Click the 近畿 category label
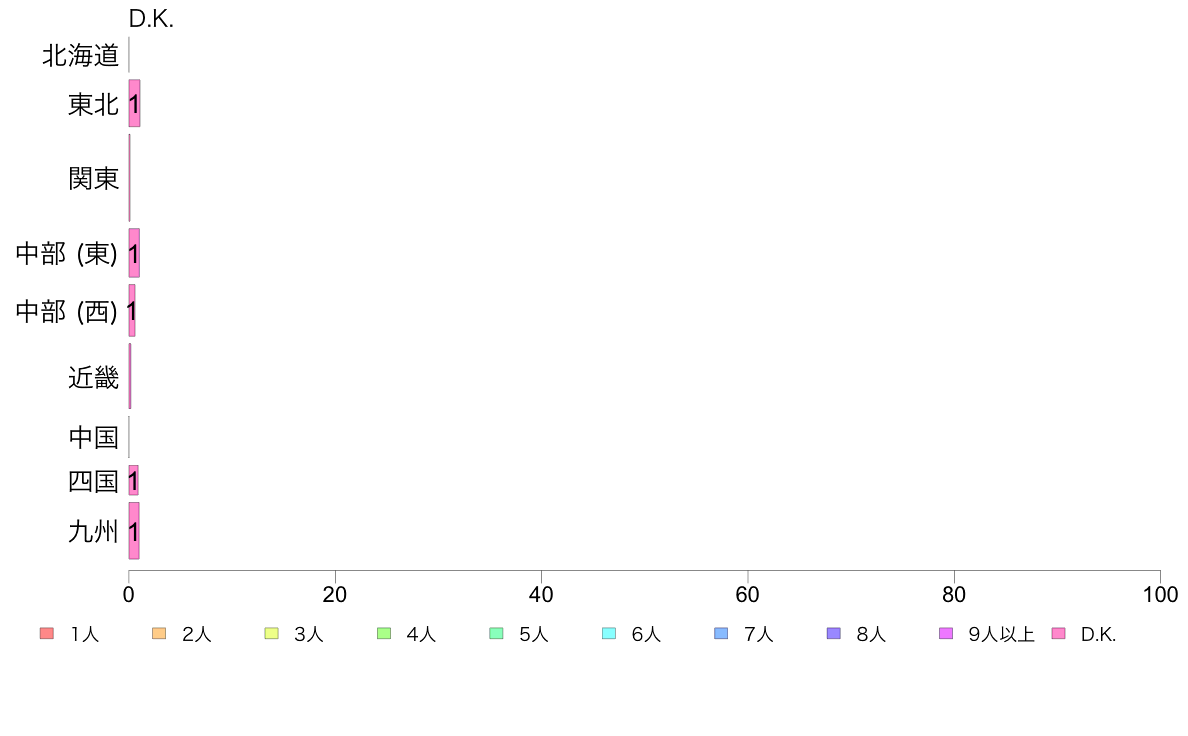Screen dimensions: 1188x736 coord(93,377)
